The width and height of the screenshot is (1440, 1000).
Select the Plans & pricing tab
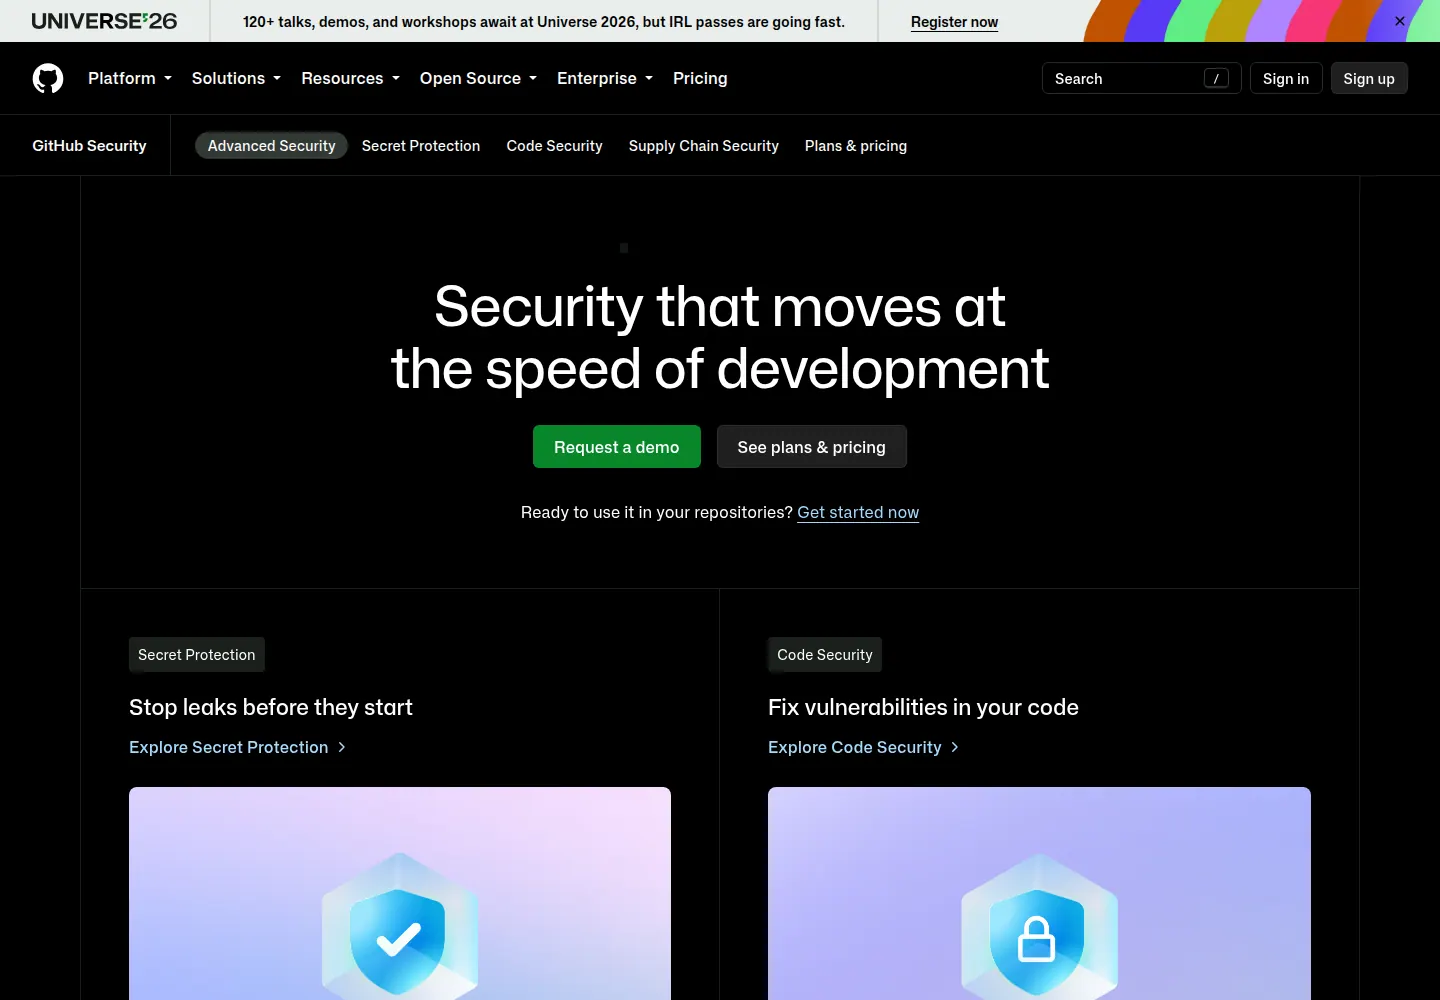coord(856,146)
